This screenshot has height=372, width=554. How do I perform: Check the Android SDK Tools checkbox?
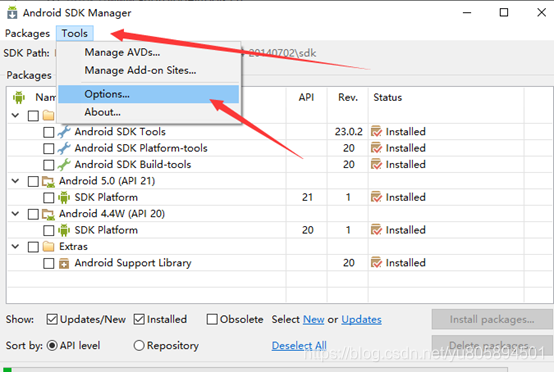[48, 132]
